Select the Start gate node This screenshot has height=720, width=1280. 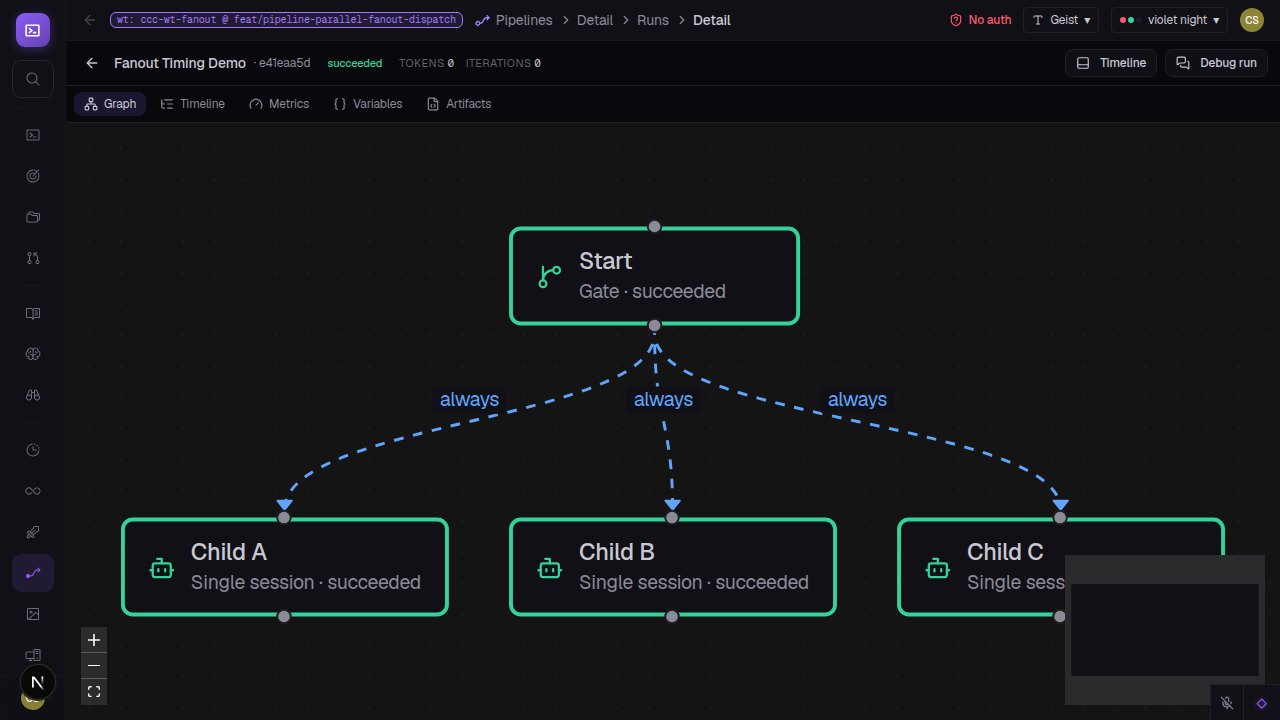[x=655, y=276]
